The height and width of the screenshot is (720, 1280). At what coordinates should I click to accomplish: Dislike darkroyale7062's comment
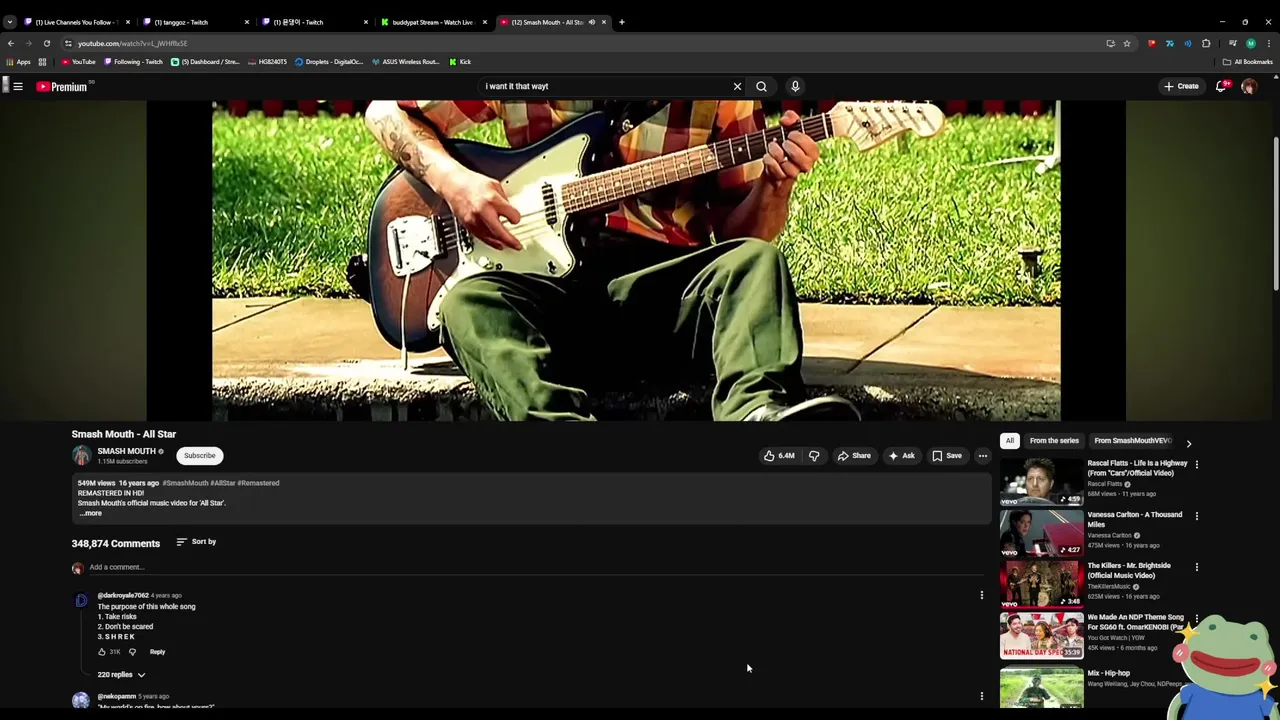(132, 652)
